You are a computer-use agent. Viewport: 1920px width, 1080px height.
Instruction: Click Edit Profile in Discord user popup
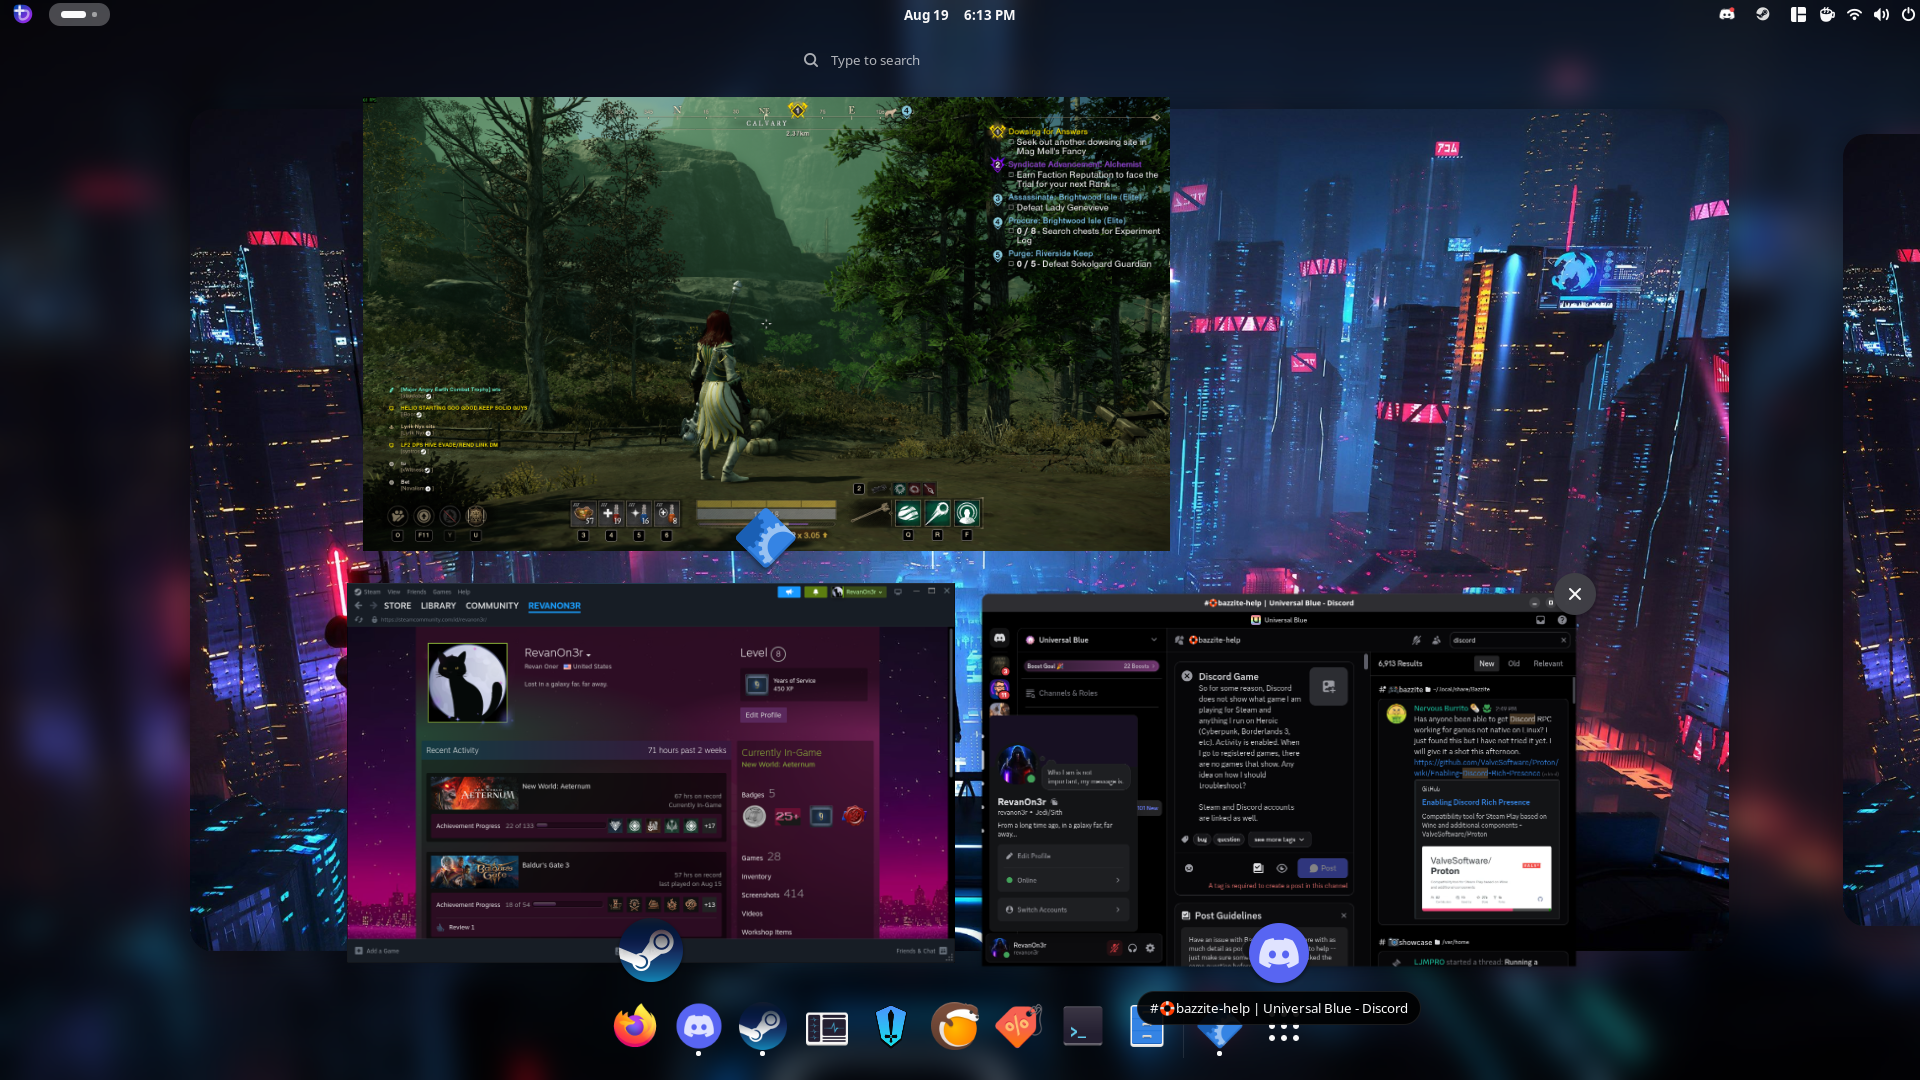coord(1065,856)
